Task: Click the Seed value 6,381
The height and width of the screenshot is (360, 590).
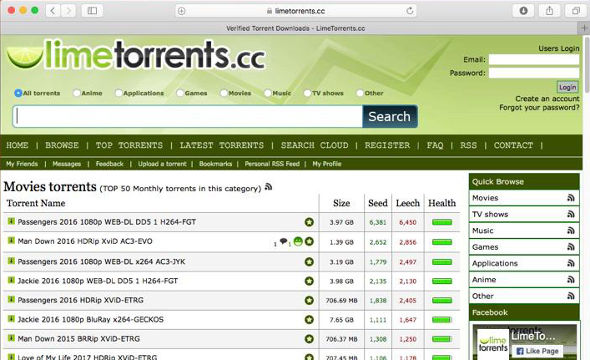Action: click(378, 222)
